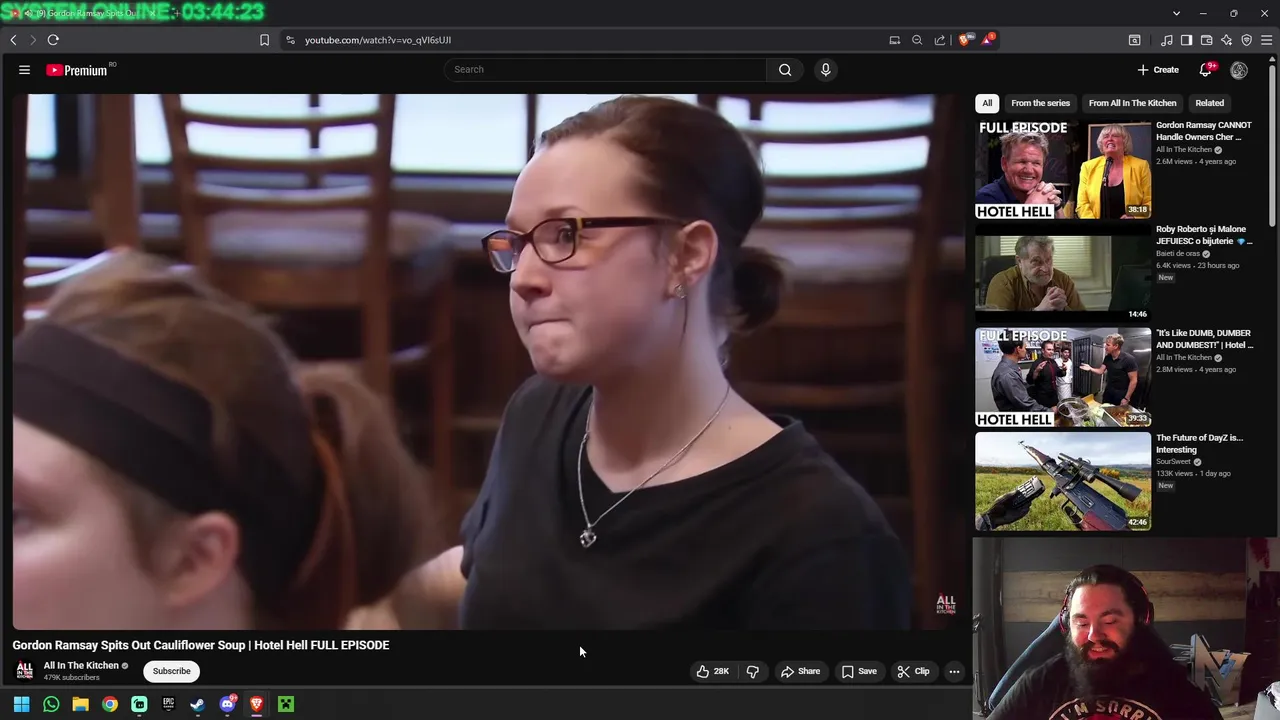The height and width of the screenshot is (720, 1280).
Task: Select the Related chip
Action: [1209, 103]
